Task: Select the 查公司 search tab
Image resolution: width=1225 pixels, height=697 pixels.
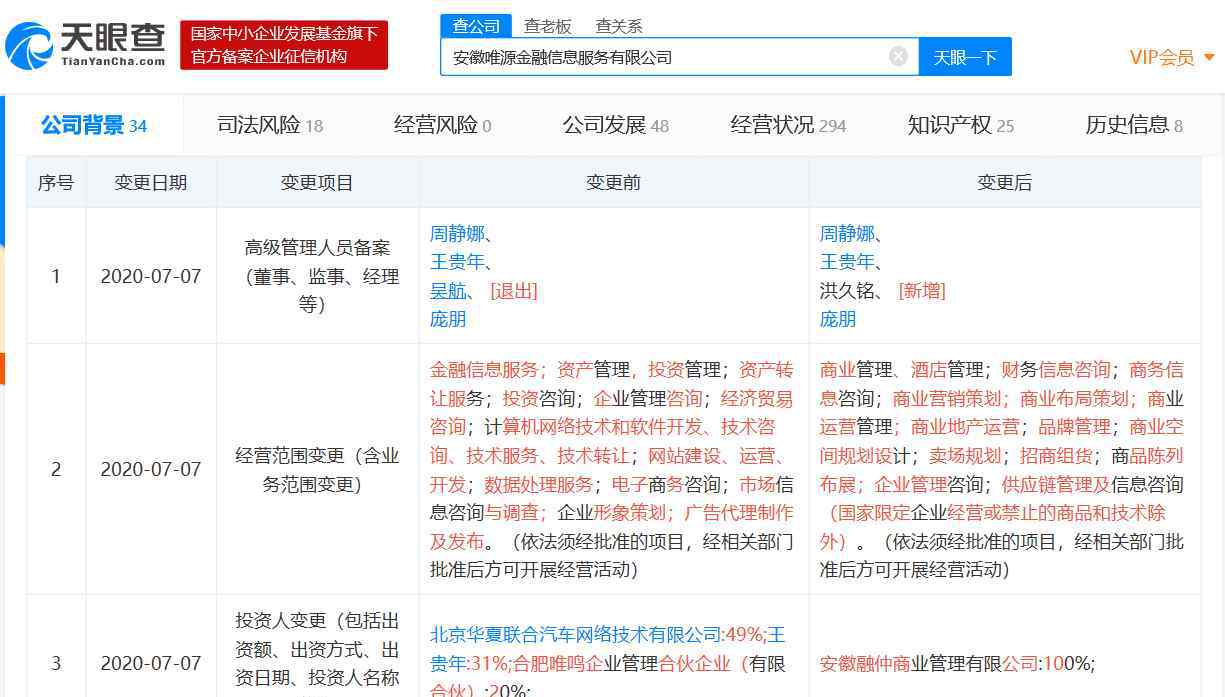Action: tap(476, 26)
